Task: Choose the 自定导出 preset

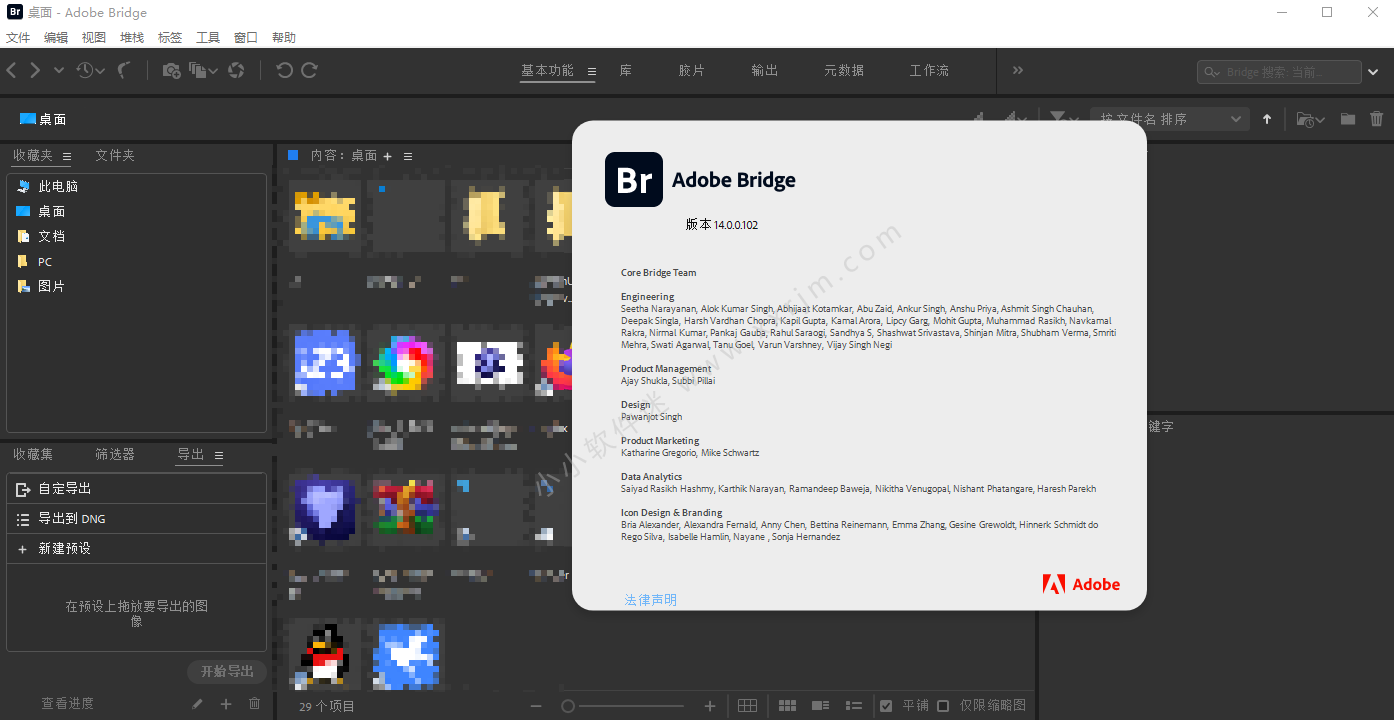Action: 137,489
